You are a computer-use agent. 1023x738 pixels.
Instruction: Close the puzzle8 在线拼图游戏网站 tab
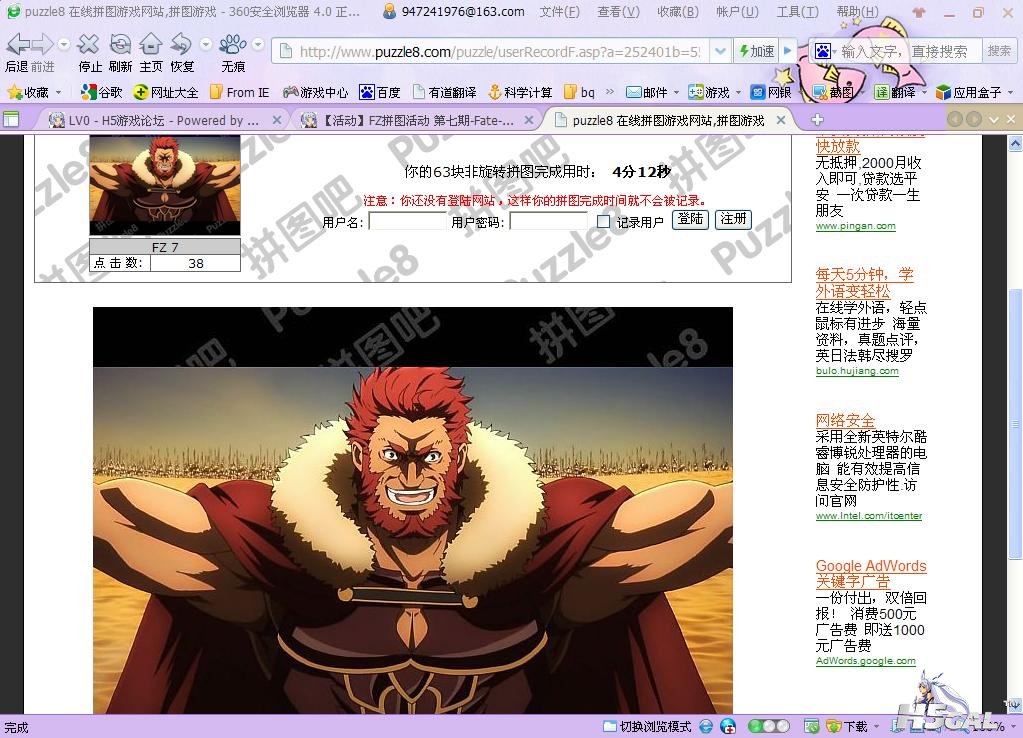pyautogui.click(x=780, y=120)
